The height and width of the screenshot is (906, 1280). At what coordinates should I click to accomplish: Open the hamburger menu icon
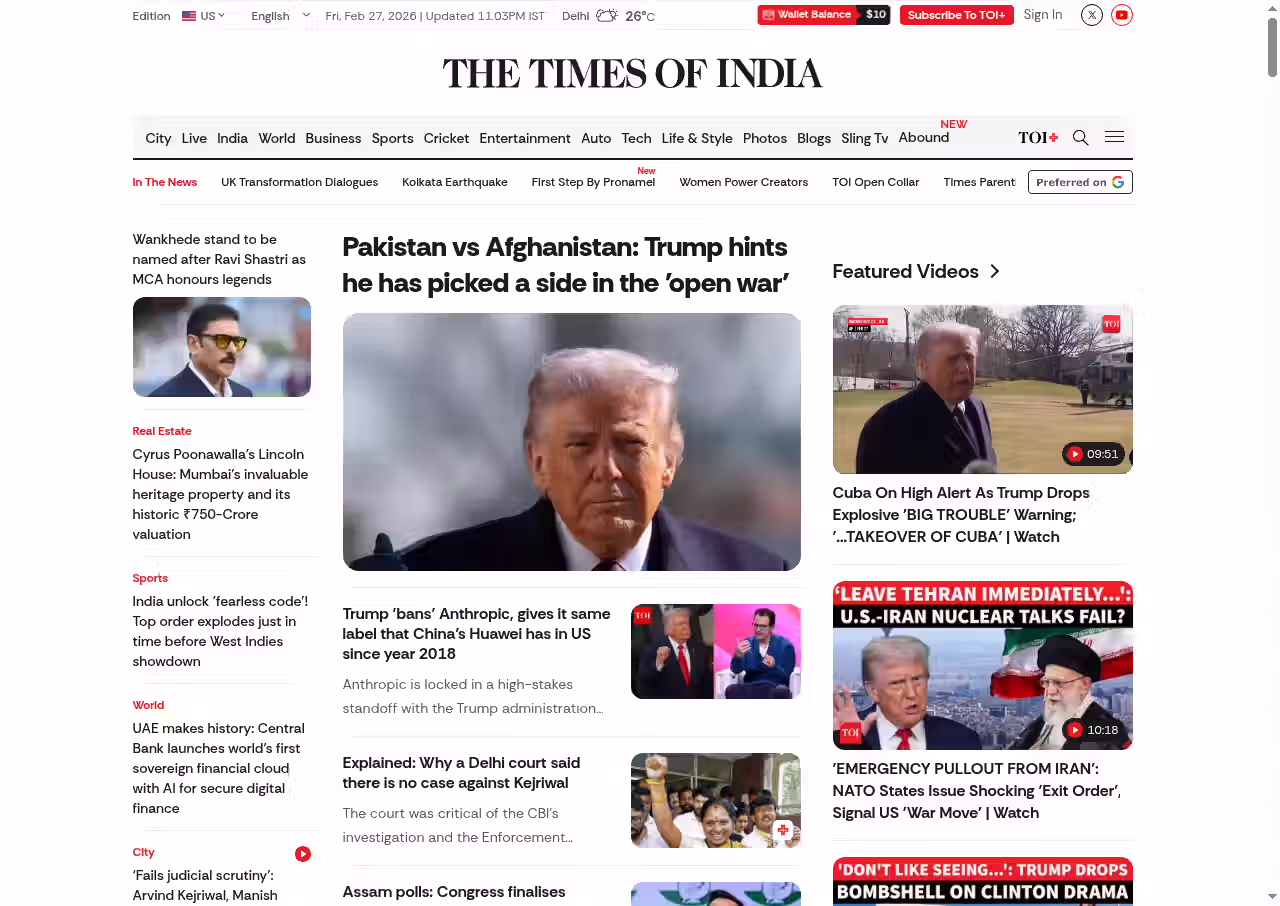(1114, 137)
